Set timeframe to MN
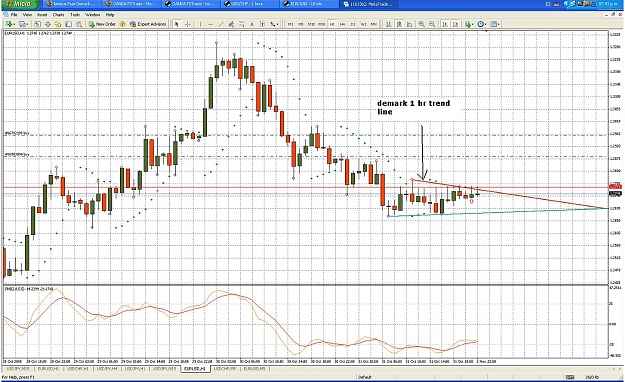This screenshot has height=382, width=625. pos(374,24)
